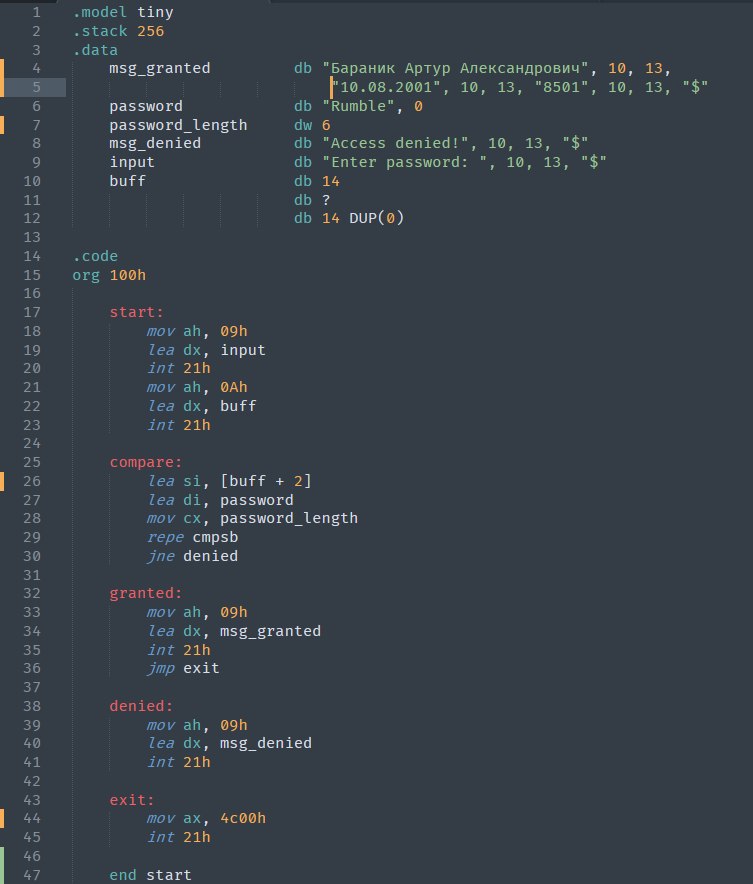Click the 'buff' label on line 10
The width and height of the screenshot is (753, 884).
[x=127, y=181]
